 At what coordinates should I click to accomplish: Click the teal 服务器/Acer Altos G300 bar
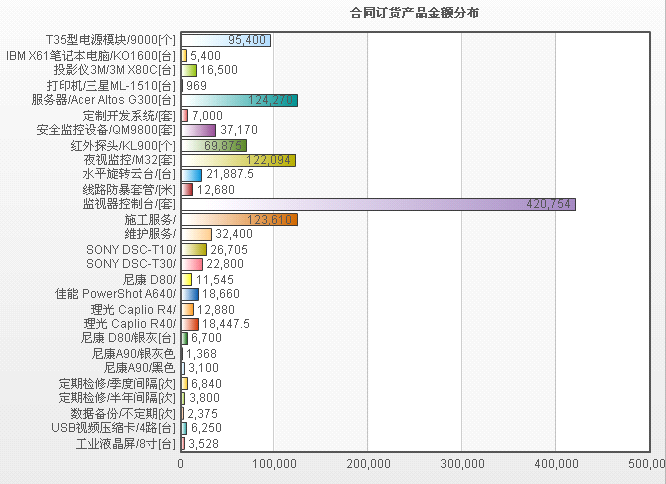click(238, 100)
